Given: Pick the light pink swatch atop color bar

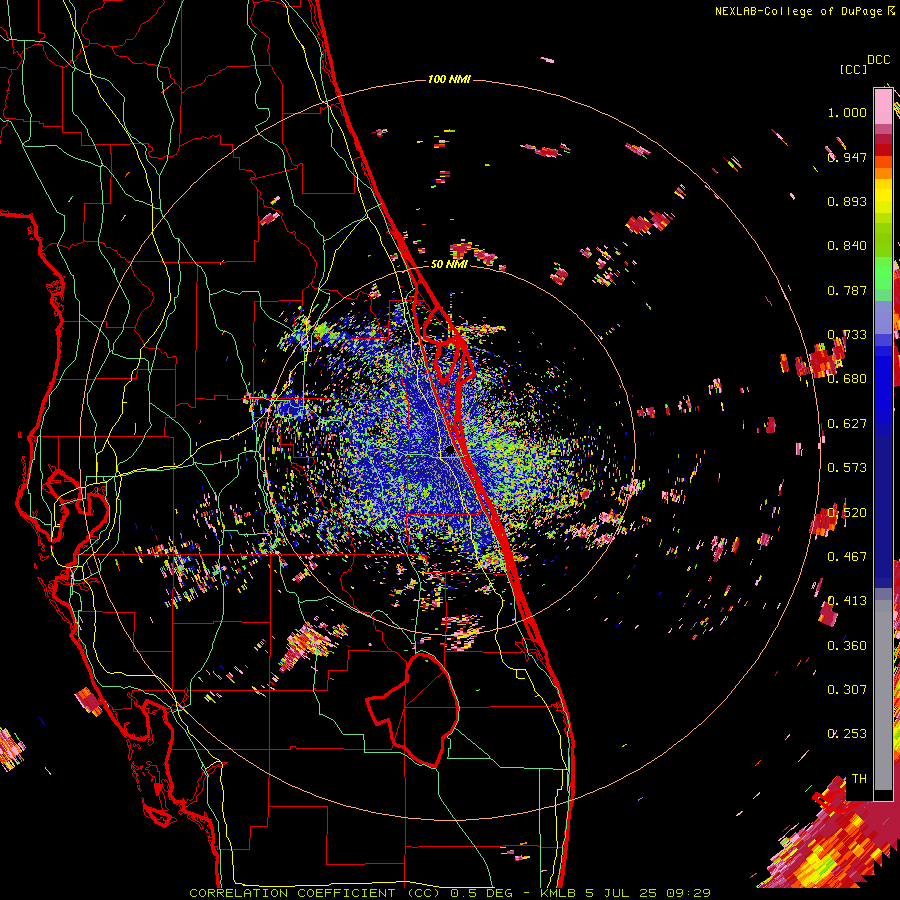Looking at the screenshot, I should [x=883, y=106].
